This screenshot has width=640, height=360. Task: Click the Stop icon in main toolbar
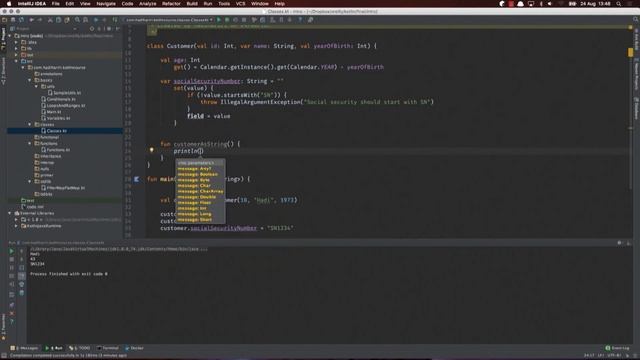[244, 20]
